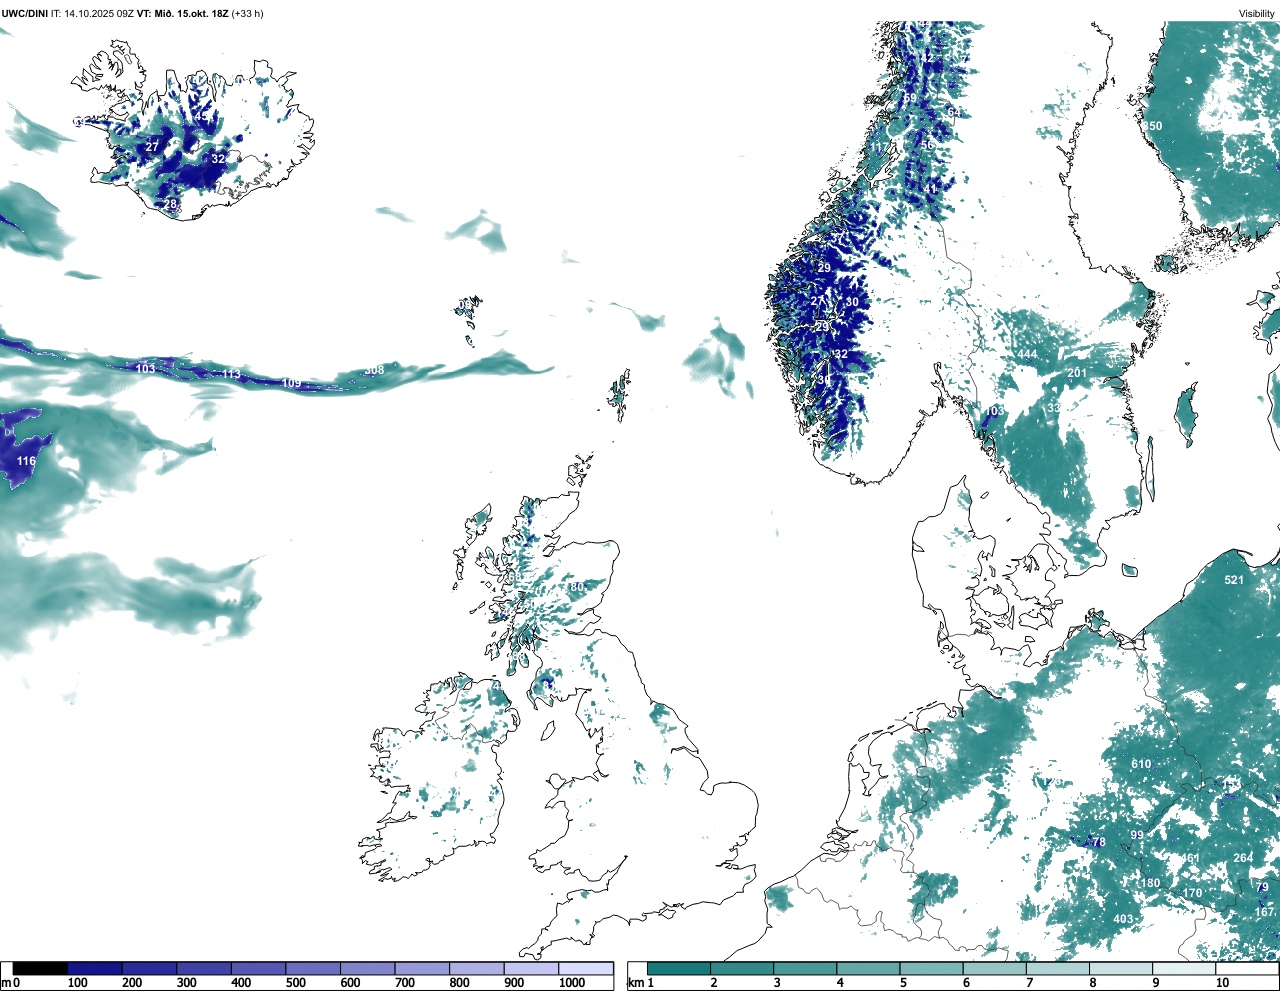Viewport: 1280px width, 991px height.
Task: Click the valid time 'Mið. 15.okt. 18Z' text
Action: (x=190, y=13)
